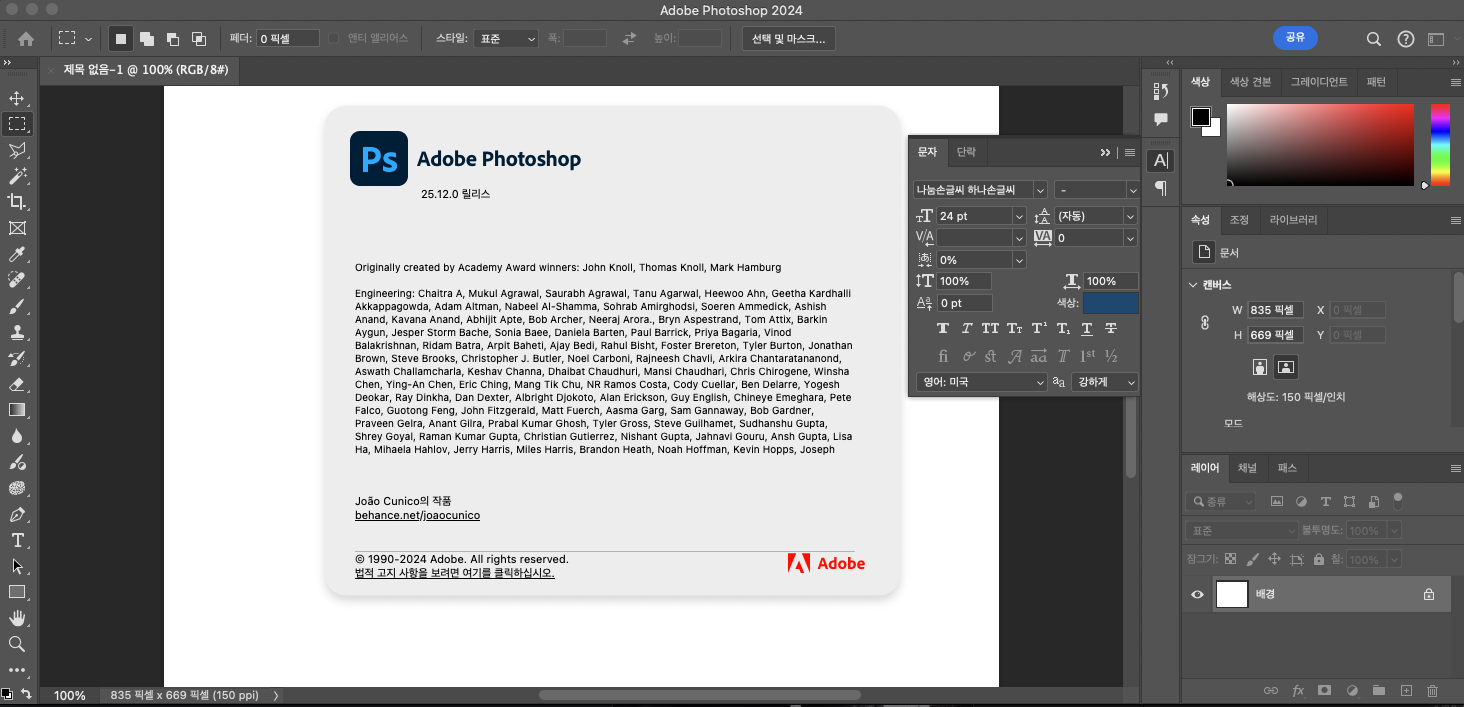
Task: Enable all caps text formatting
Action: click(990, 328)
